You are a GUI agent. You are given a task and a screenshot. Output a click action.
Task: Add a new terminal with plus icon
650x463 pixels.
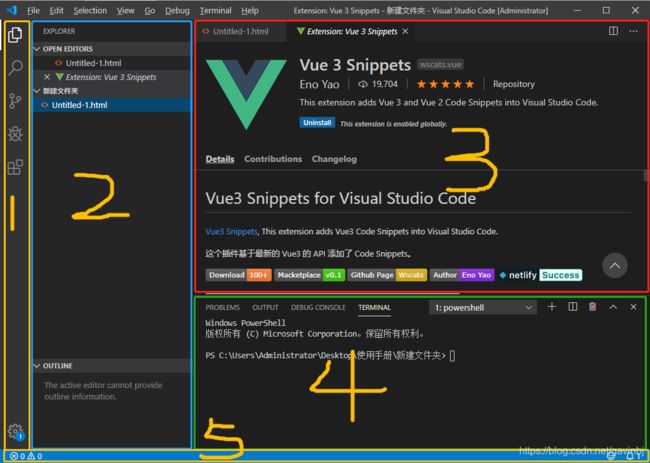(552, 307)
